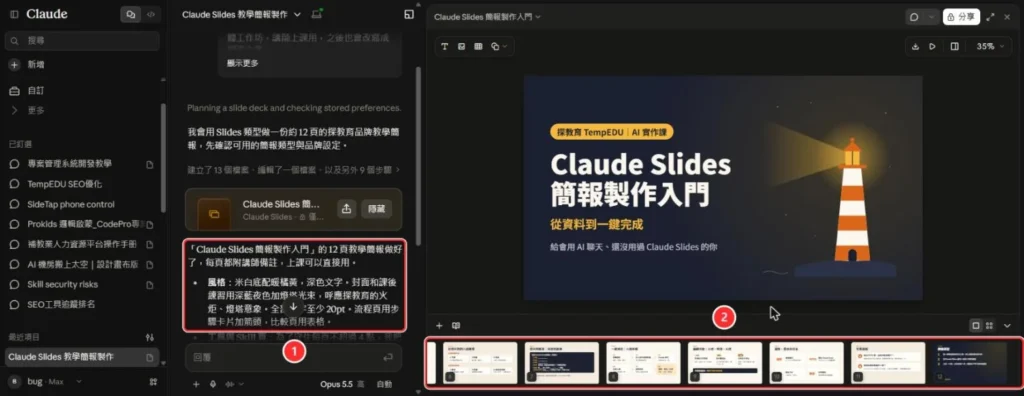Screen dimensions: 1024x396
Task: Switch to single slide view
Action: click(x=976, y=325)
